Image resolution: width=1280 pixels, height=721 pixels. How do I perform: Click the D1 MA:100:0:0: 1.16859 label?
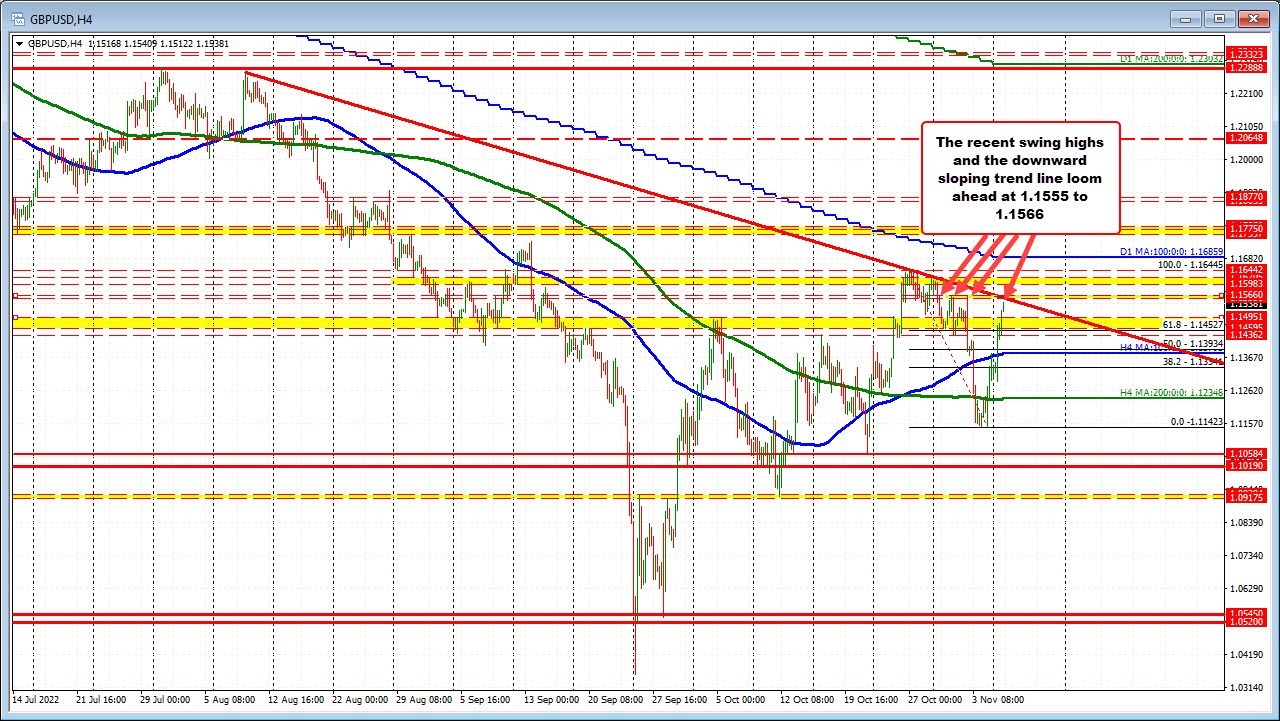tap(1171, 252)
